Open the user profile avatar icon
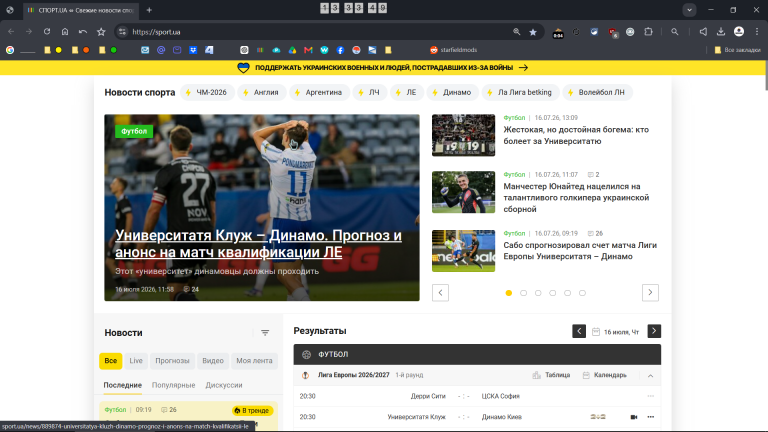 pyautogui.click(x=739, y=32)
